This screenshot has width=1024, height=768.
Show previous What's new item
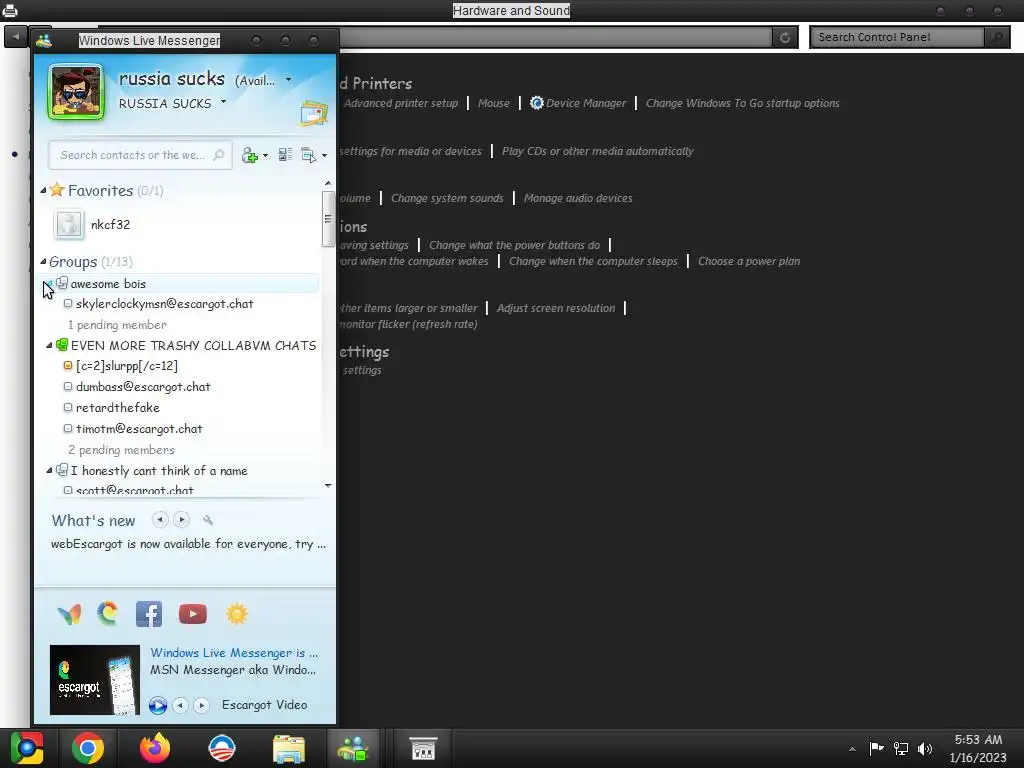160,520
